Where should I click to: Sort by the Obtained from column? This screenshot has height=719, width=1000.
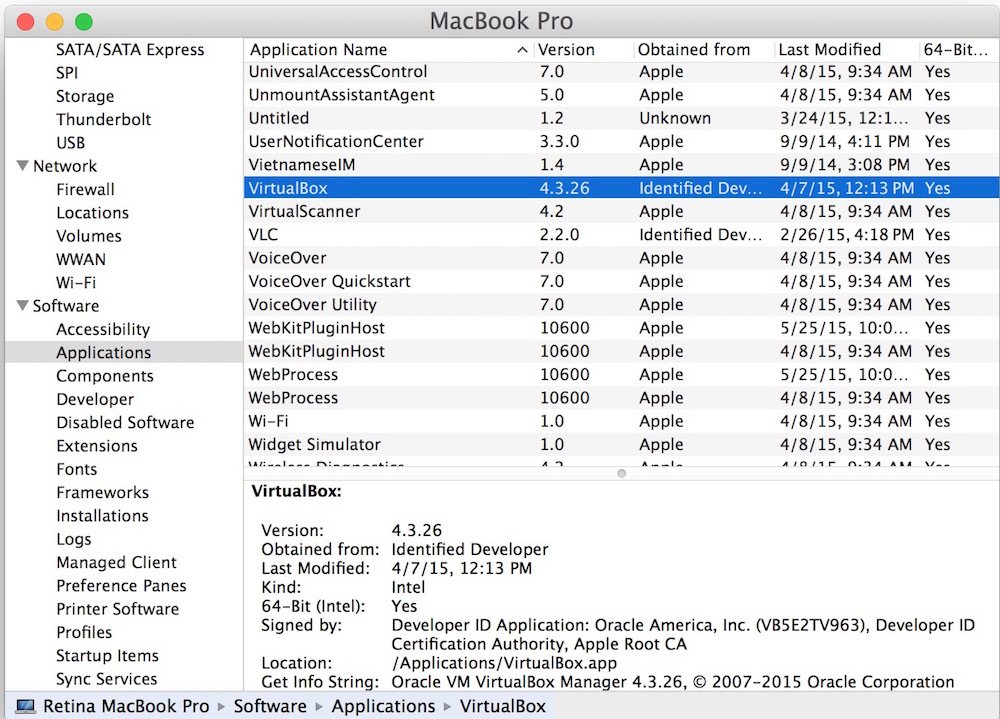[x=694, y=50]
